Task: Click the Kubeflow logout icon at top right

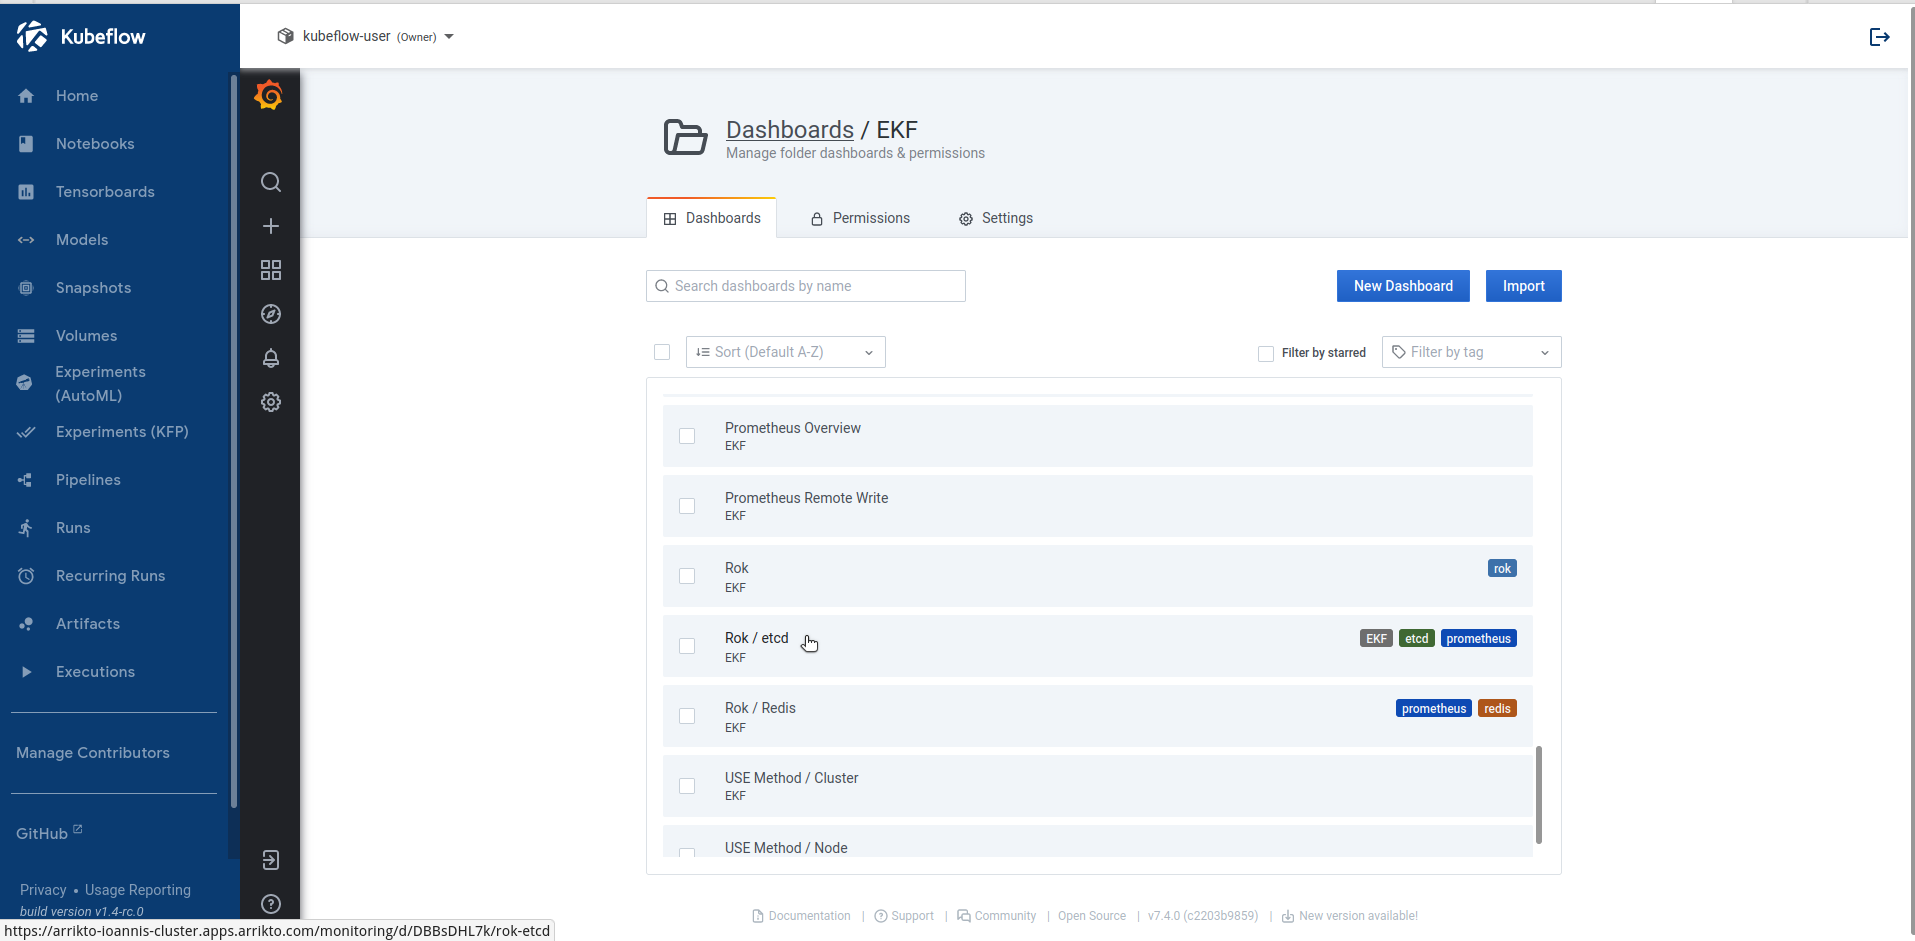Action: 1880,37
